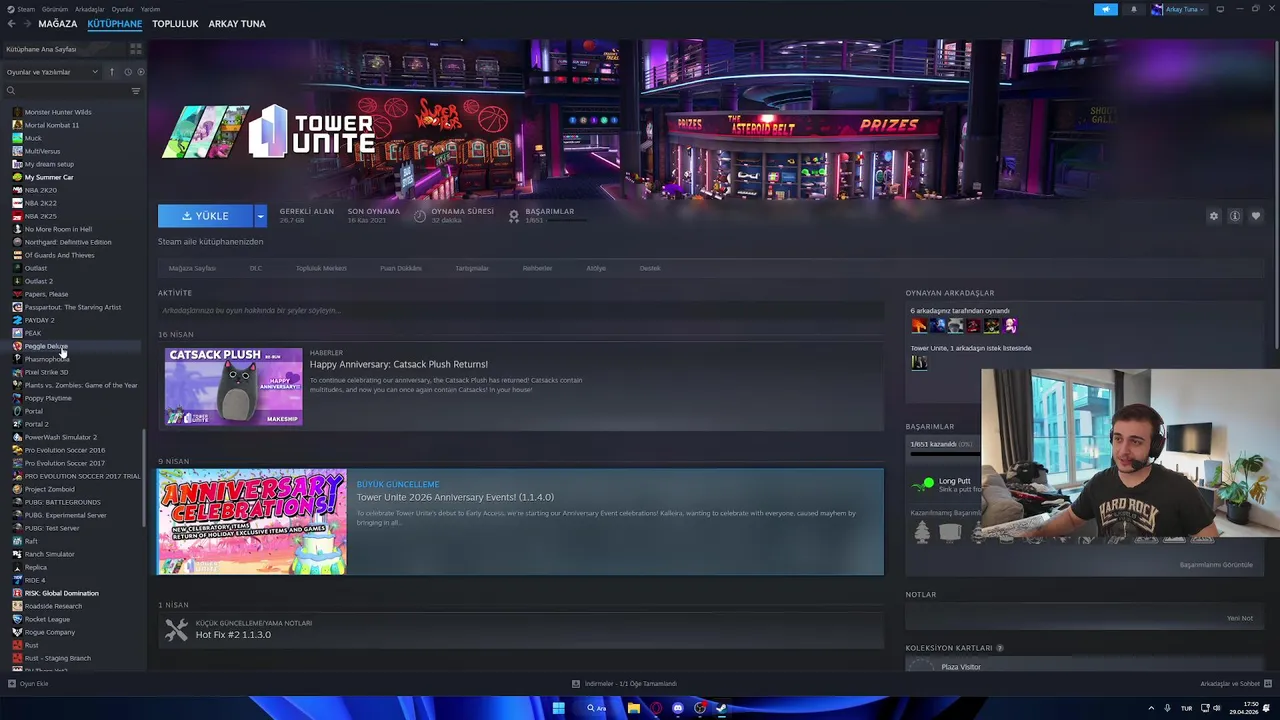Open the notifications bell

1133,9
